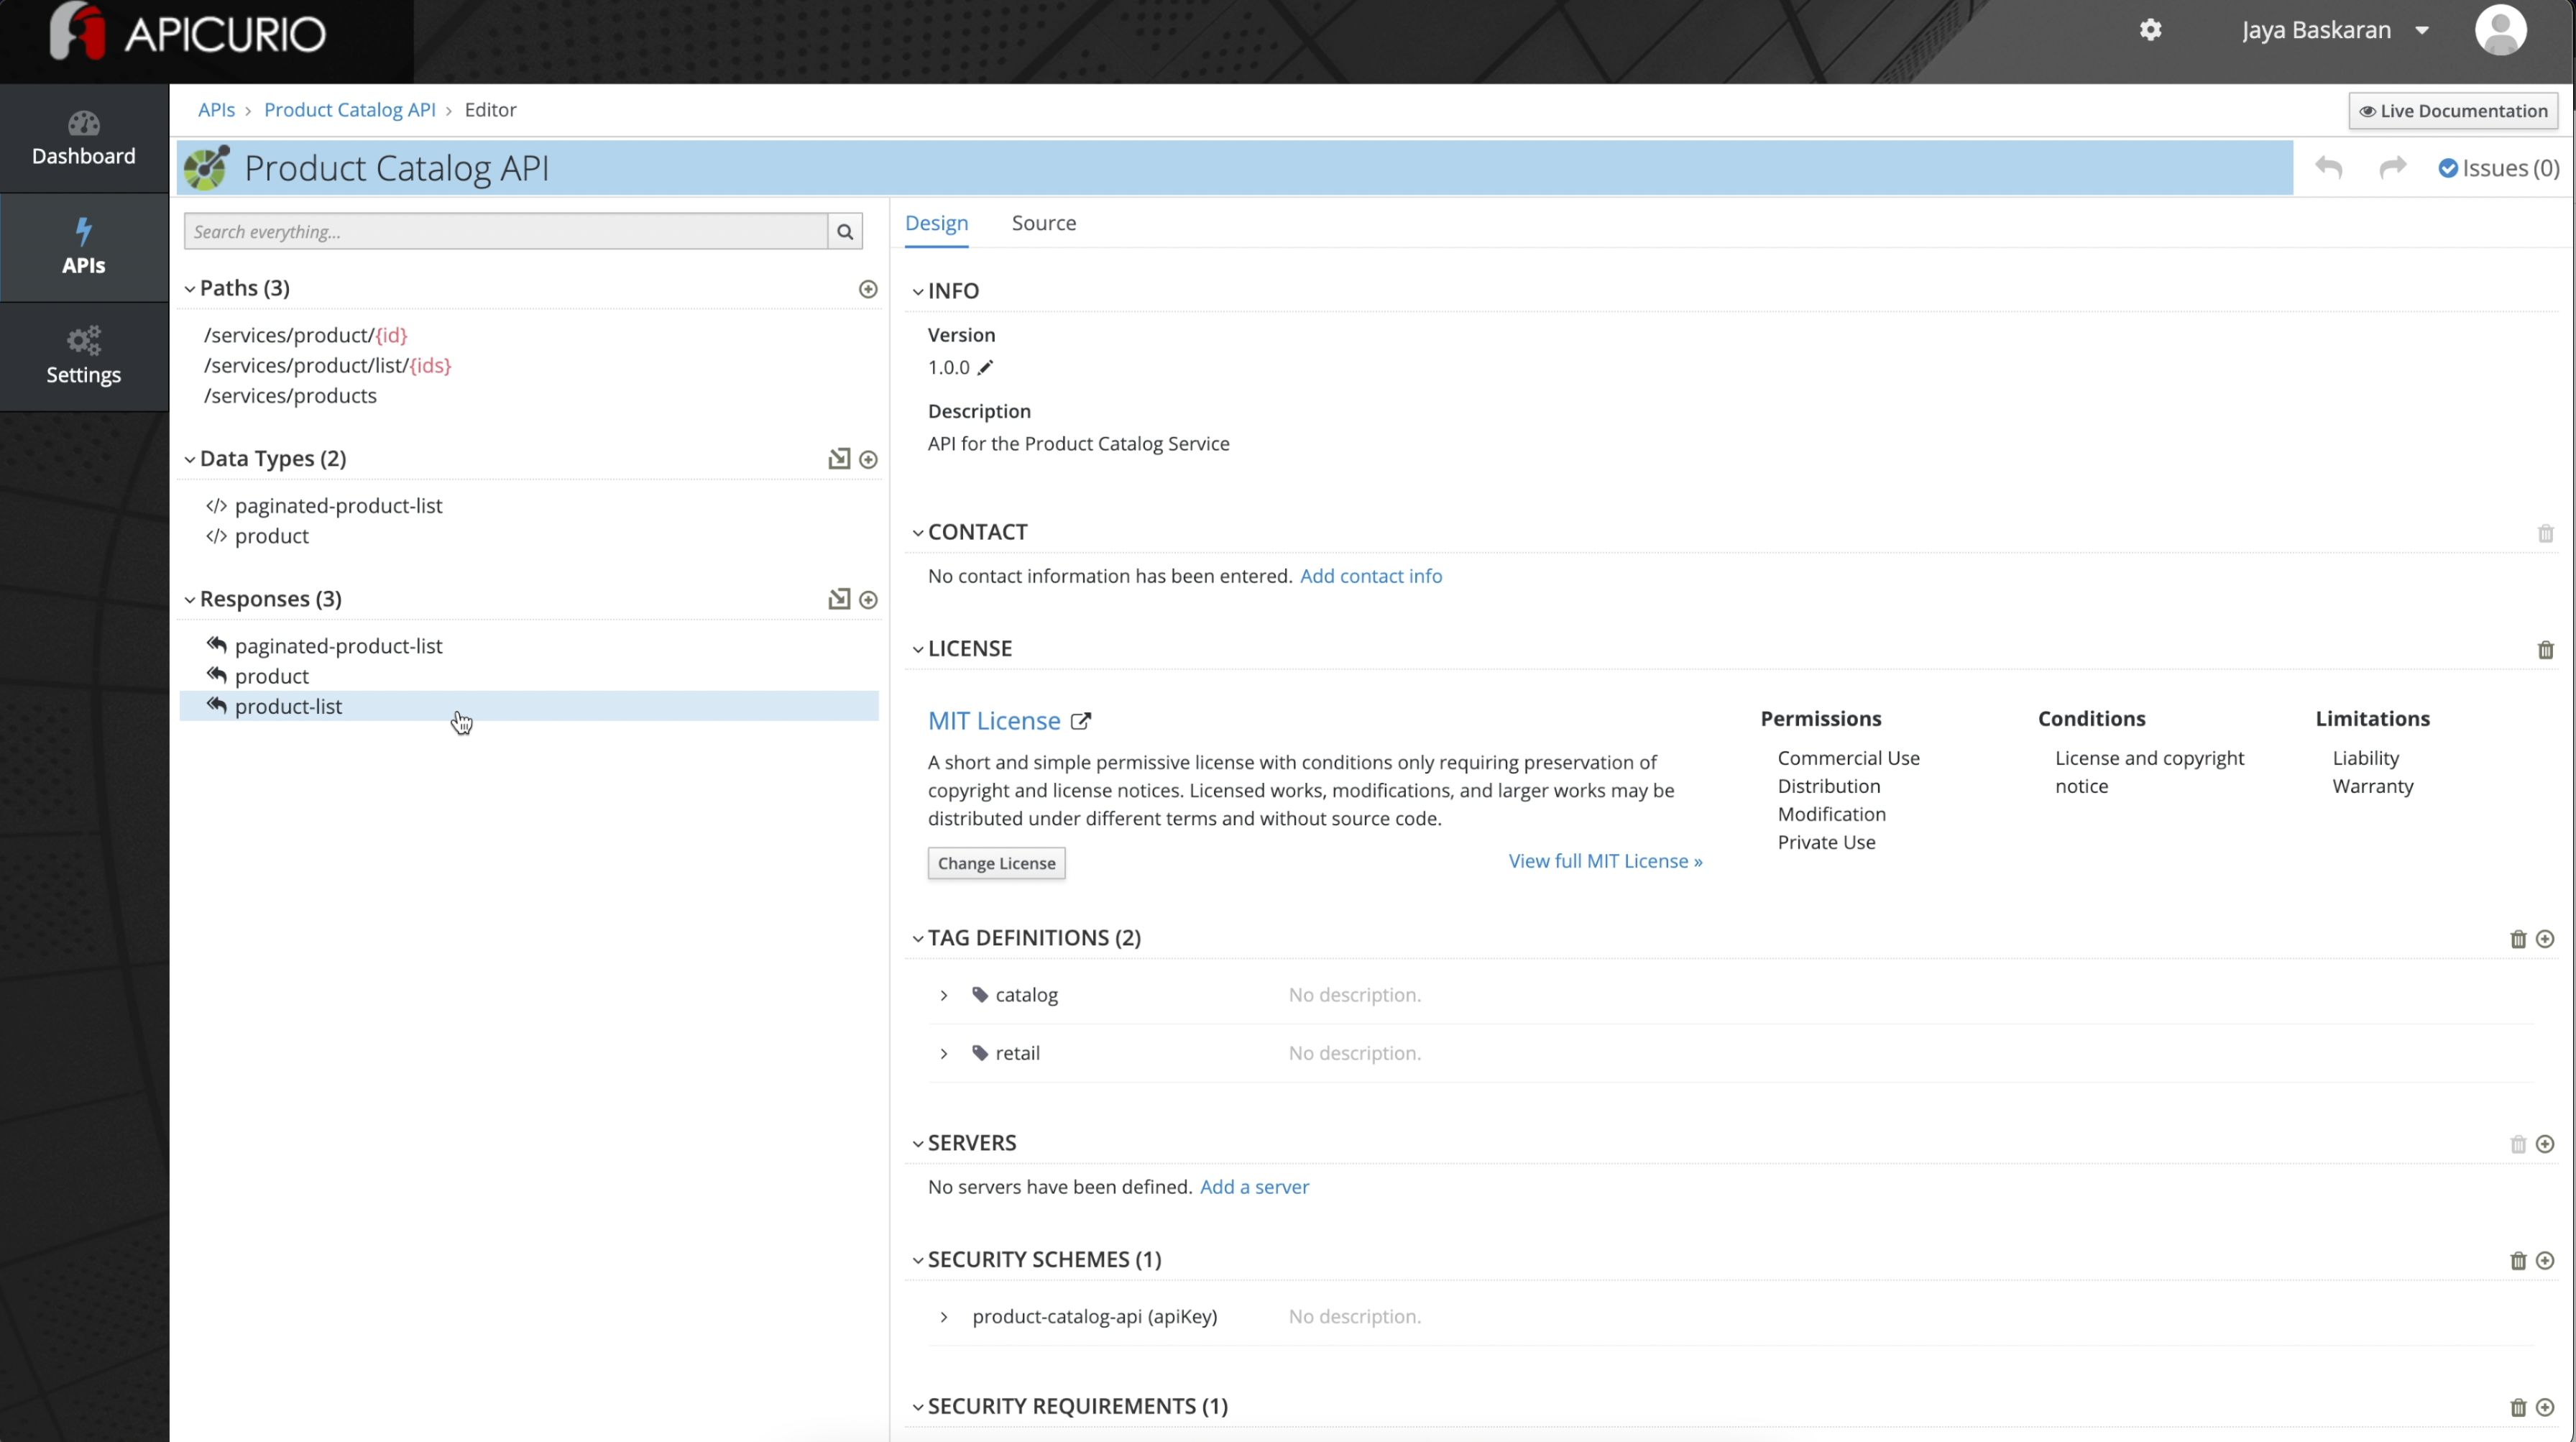
Task: Add server plus icon in Servers header
Action: pyautogui.click(x=2545, y=1144)
